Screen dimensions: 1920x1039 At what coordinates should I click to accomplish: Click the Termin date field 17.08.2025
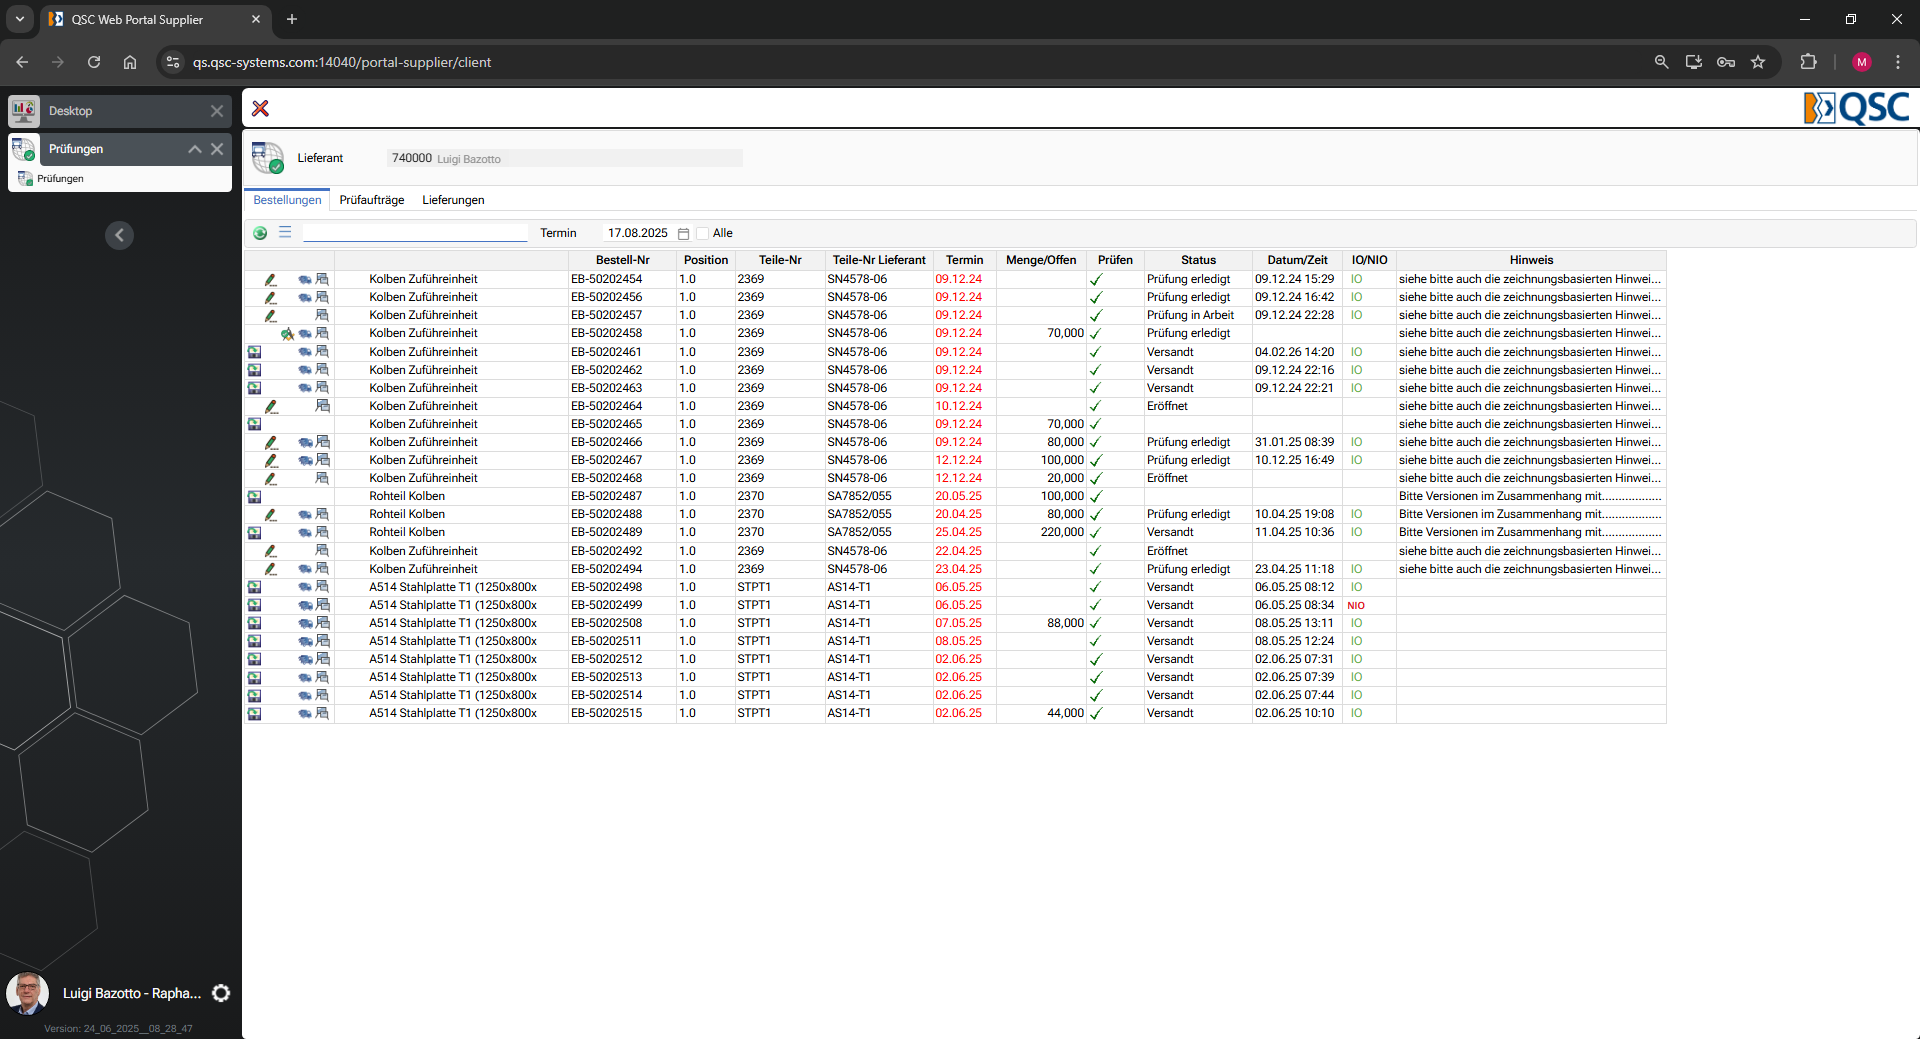pyautogui.click(x=638, y=233)
